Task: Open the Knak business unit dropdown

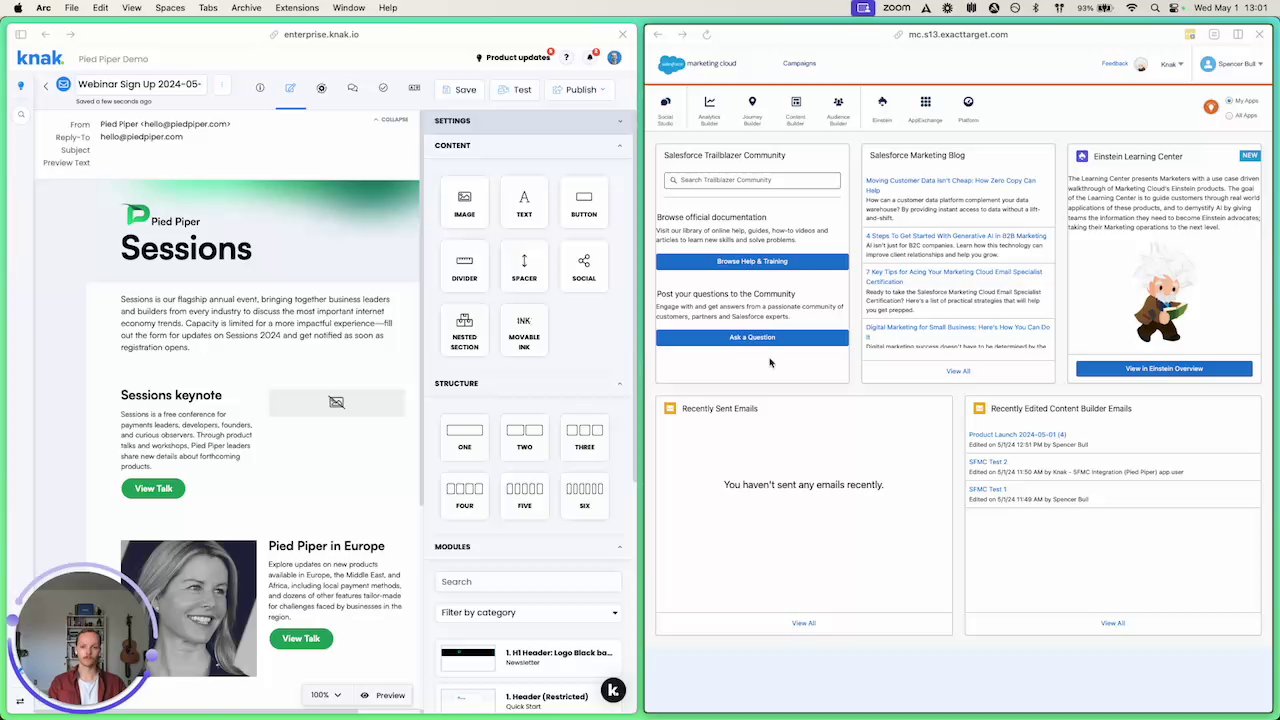Action: pyautogui.click(x=1172, y=64)
